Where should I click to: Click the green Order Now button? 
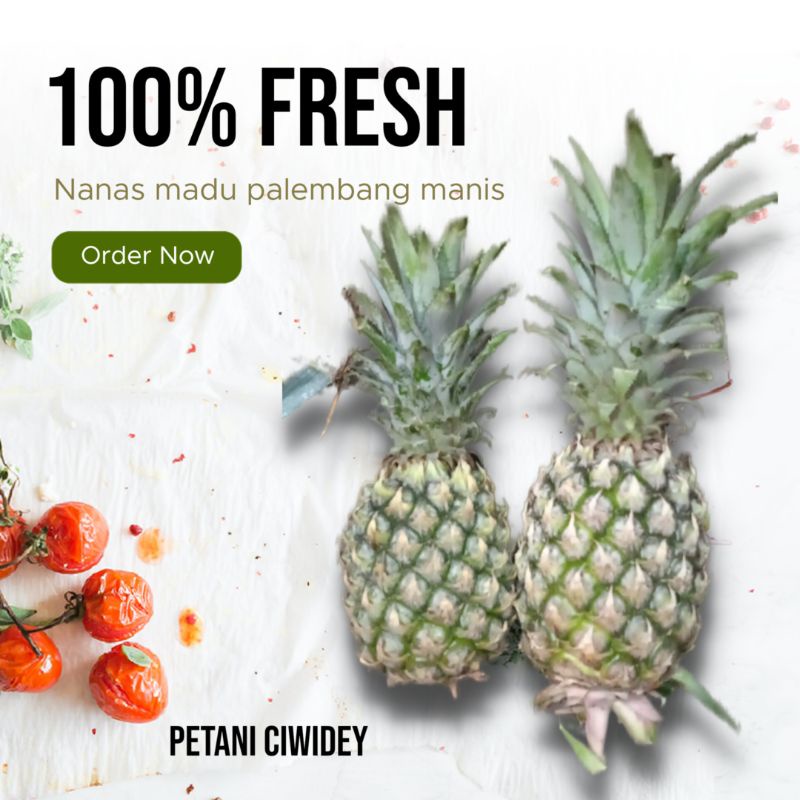[146, 257]
